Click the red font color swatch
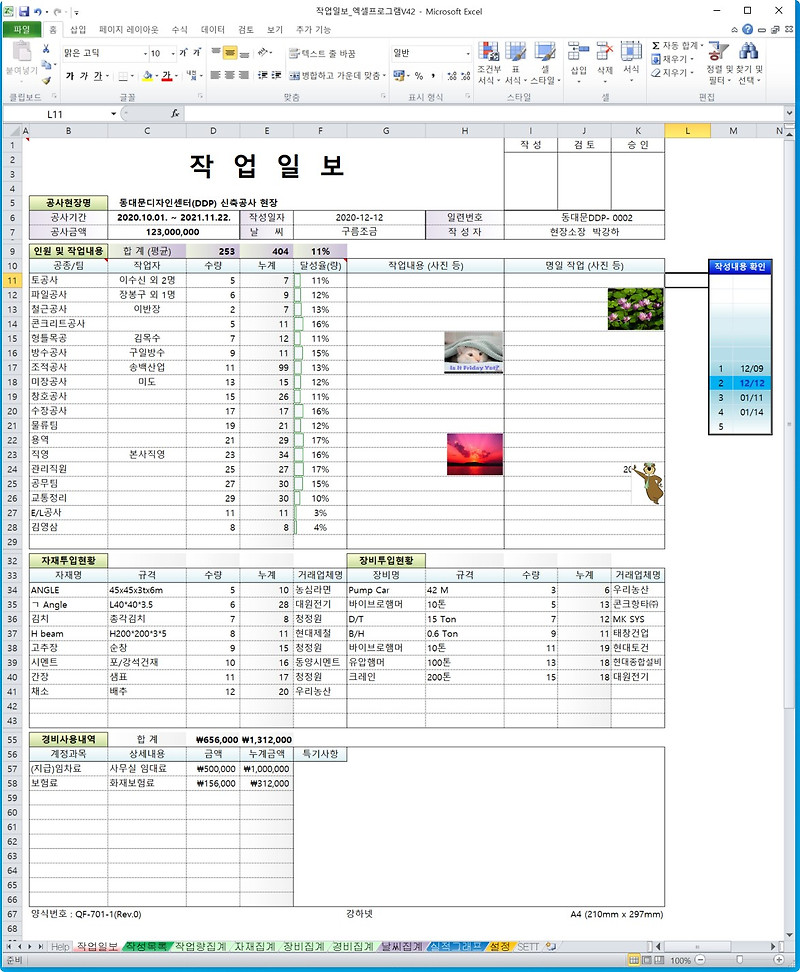 [x=167, y=76]
